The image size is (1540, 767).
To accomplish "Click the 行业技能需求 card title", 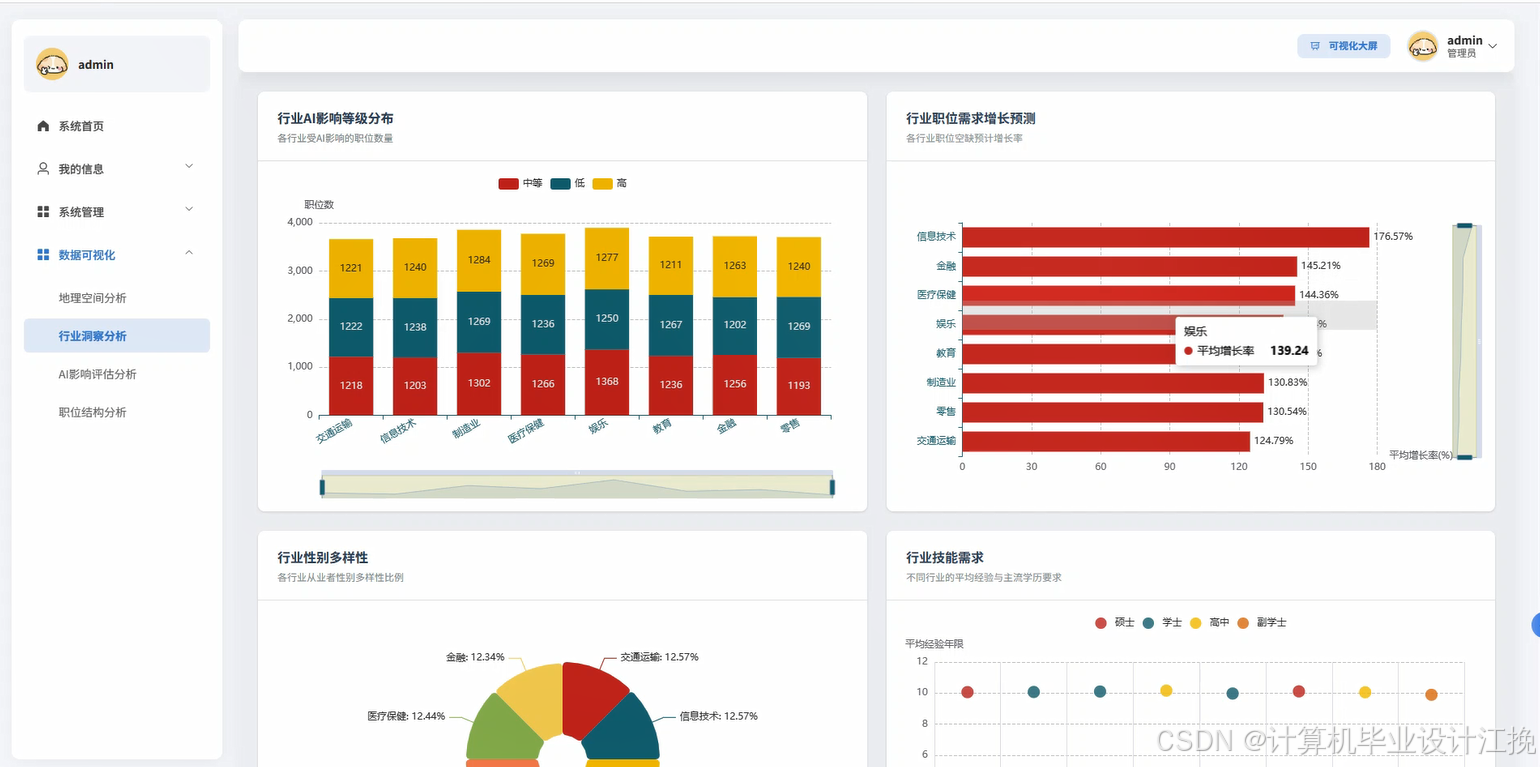I will tap(946, 557).
